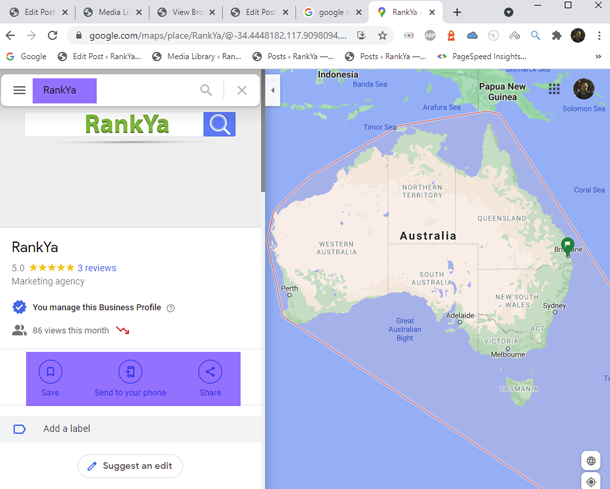Viewport: 610px width, 489px height.
Task: Click the search magnifier in the Maps search box
Action: tap(206, 90)
